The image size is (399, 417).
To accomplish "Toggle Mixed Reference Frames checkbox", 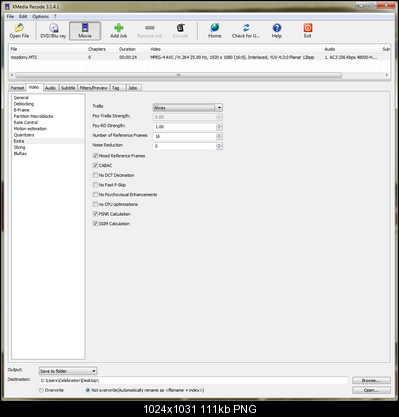I will [x=95, y=156].
